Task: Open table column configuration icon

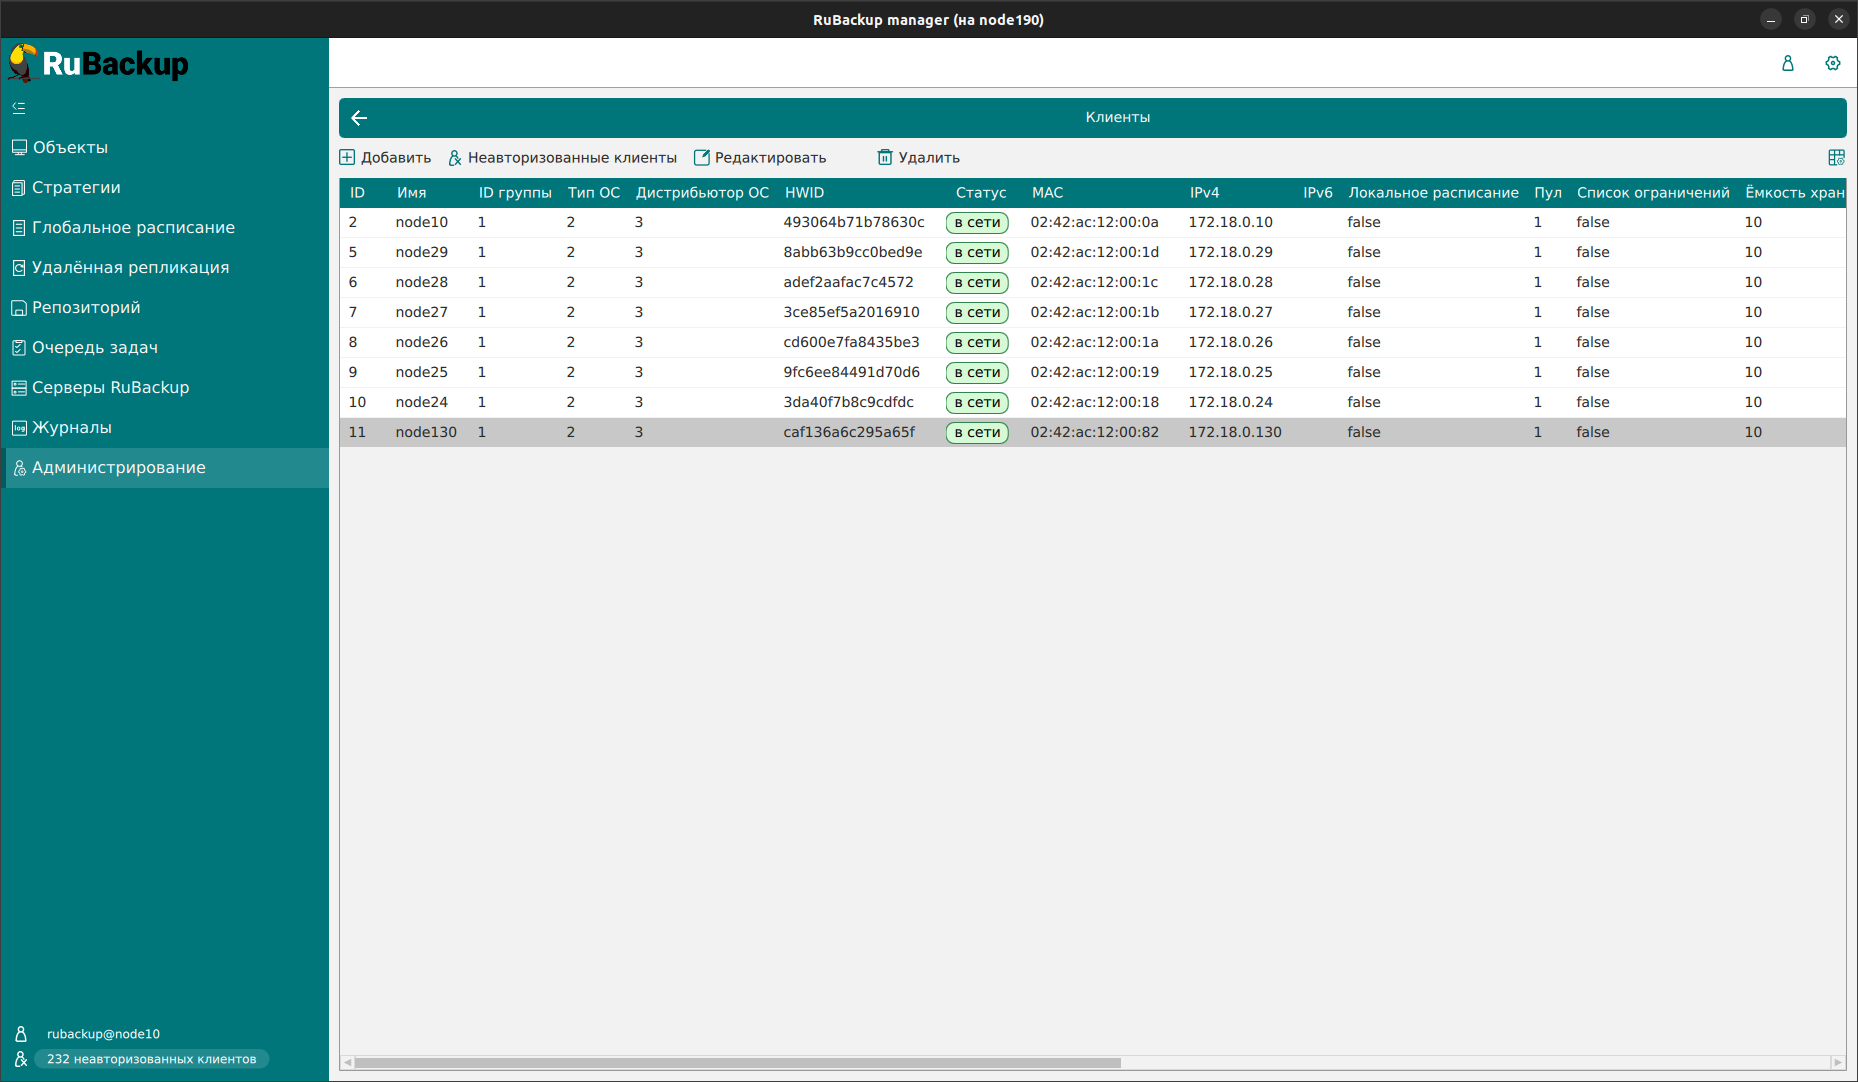Action: coord(1836,158)
